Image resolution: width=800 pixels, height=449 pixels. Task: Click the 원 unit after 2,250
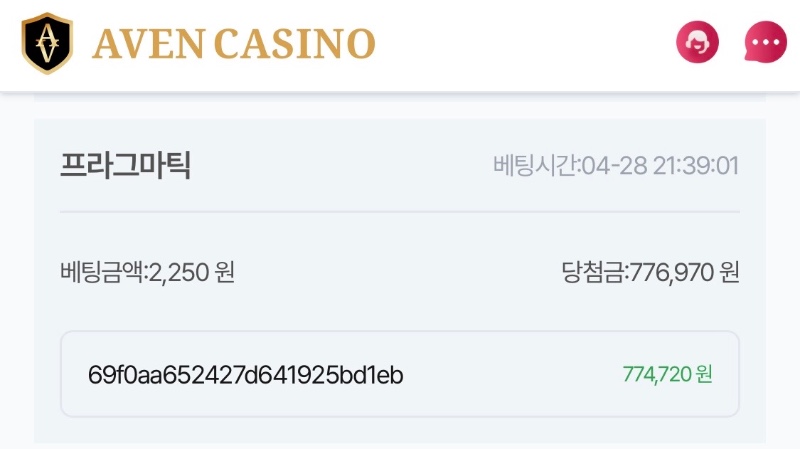click(224, 271)
